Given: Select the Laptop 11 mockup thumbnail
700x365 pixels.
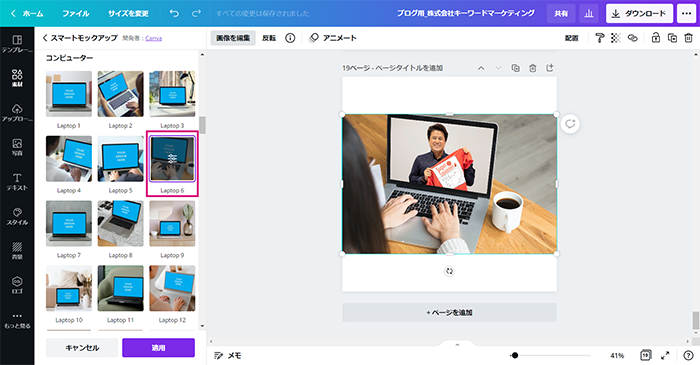Looking at the screenshot, I should click(x=121, y=288).
